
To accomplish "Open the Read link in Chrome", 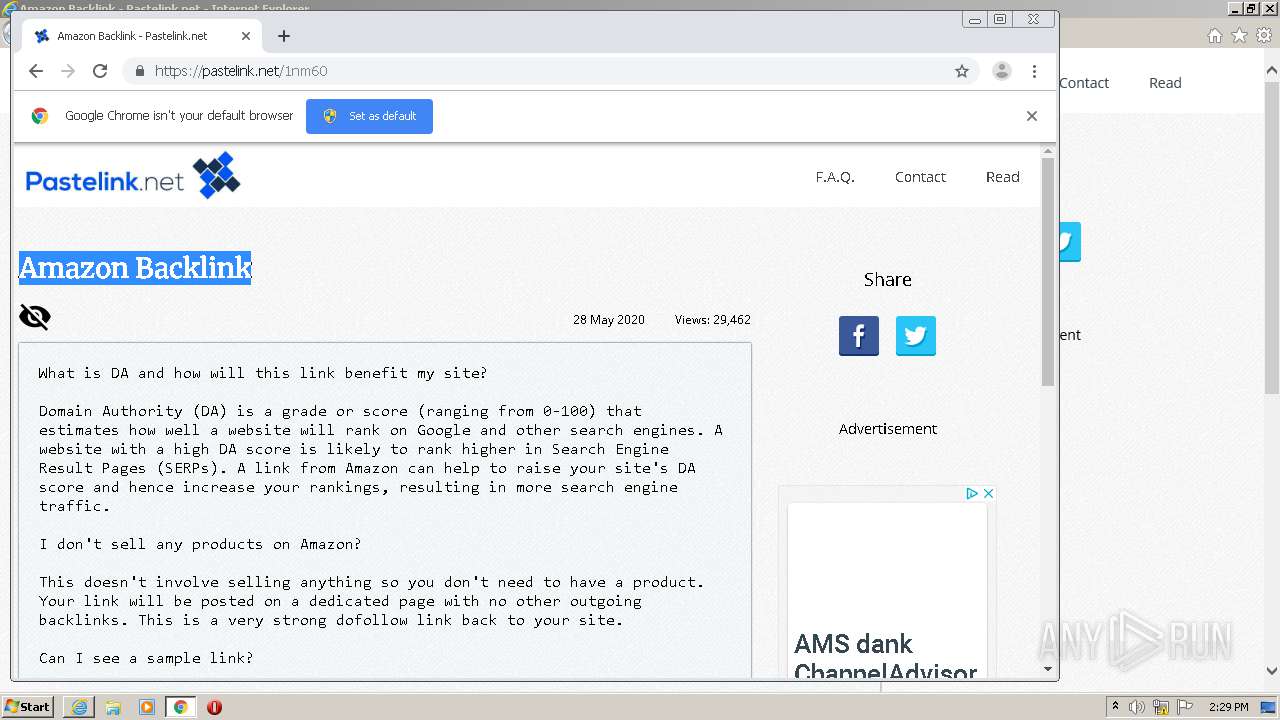I will point(1003,177).
